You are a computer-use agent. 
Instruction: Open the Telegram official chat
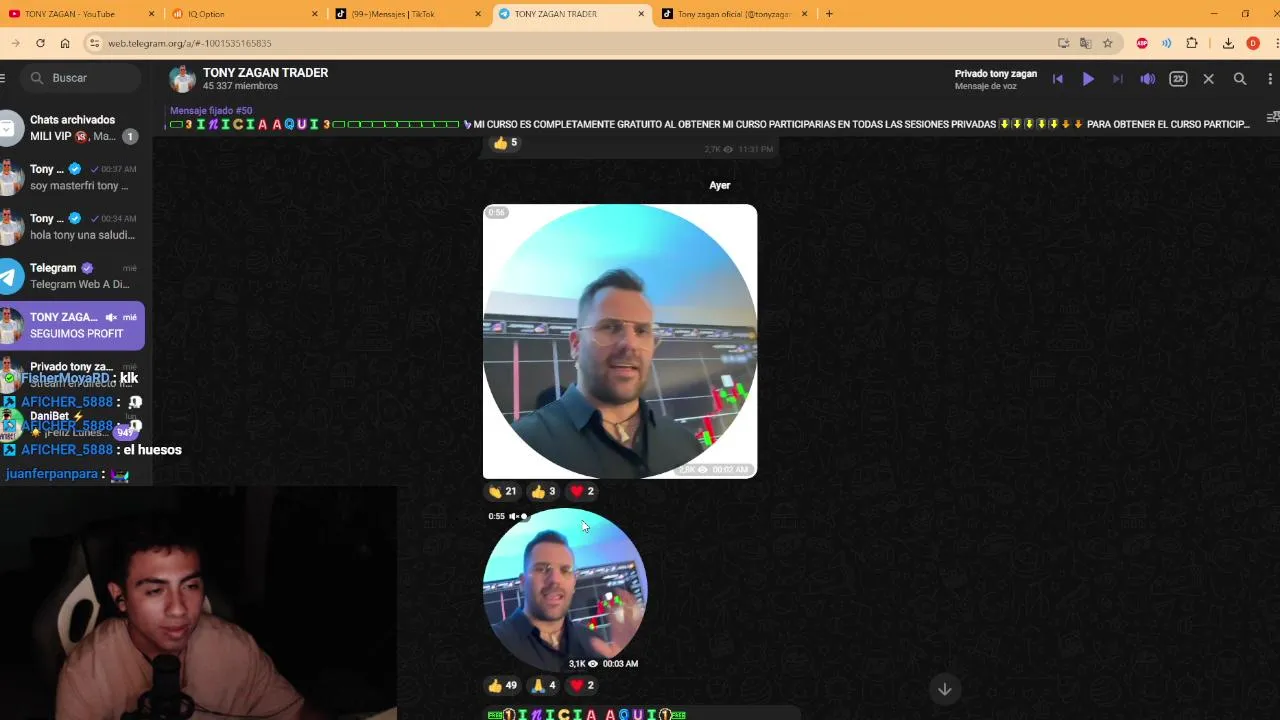pyautogui.click(x=72, y=276)
